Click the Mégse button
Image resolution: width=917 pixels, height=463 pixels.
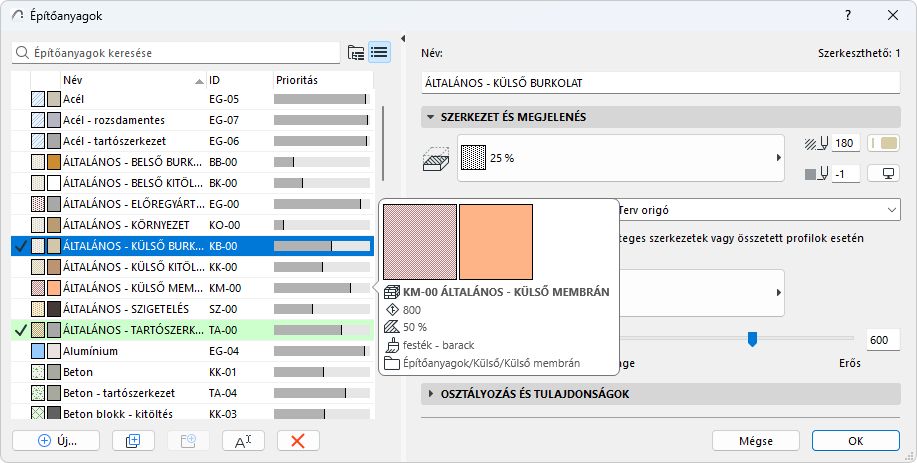(x=756, y=441)
